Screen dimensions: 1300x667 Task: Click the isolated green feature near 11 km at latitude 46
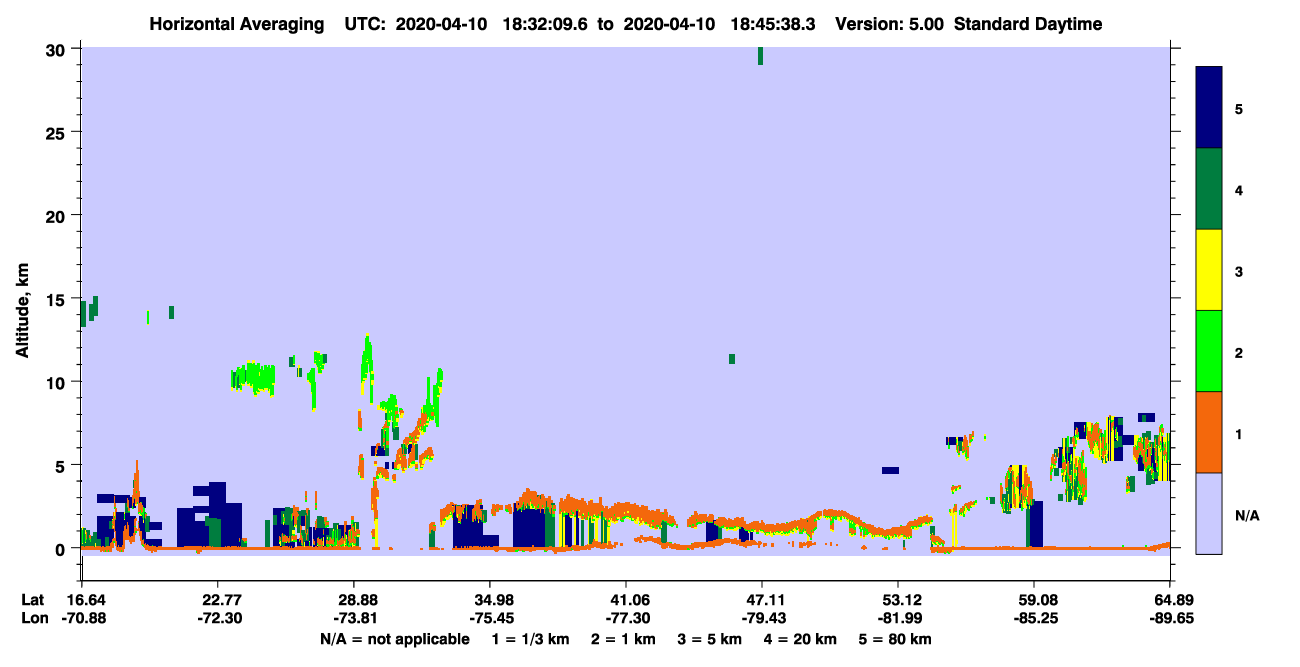(732, 359)
